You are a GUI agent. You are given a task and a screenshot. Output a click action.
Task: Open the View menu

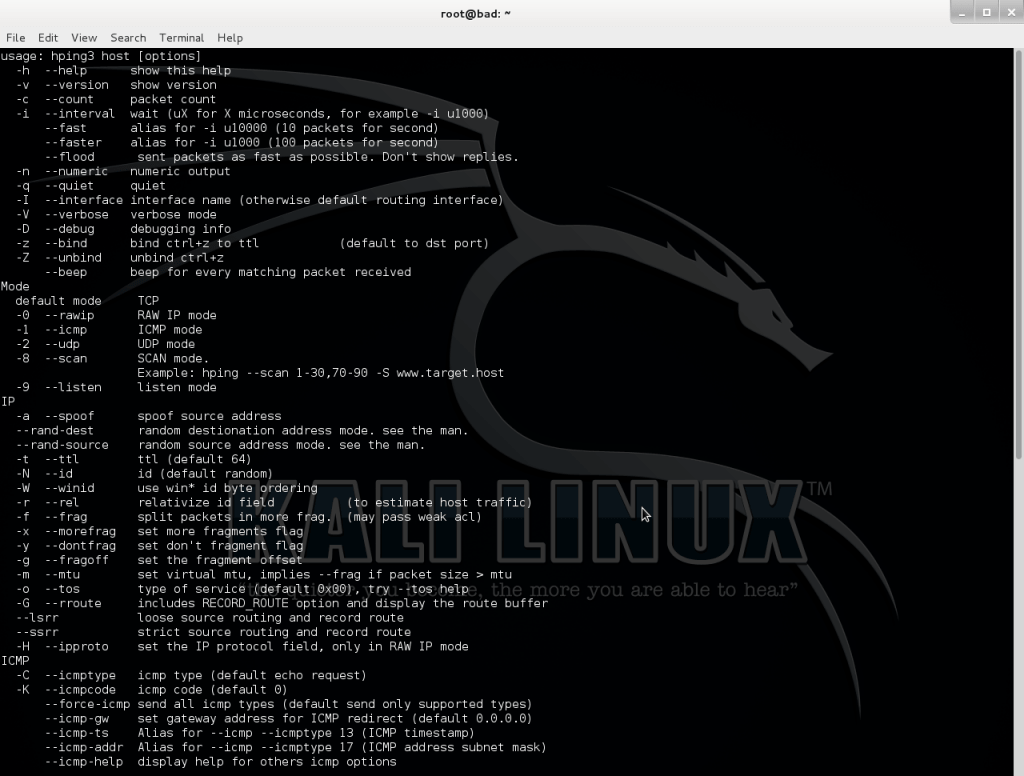pos(84,38)
